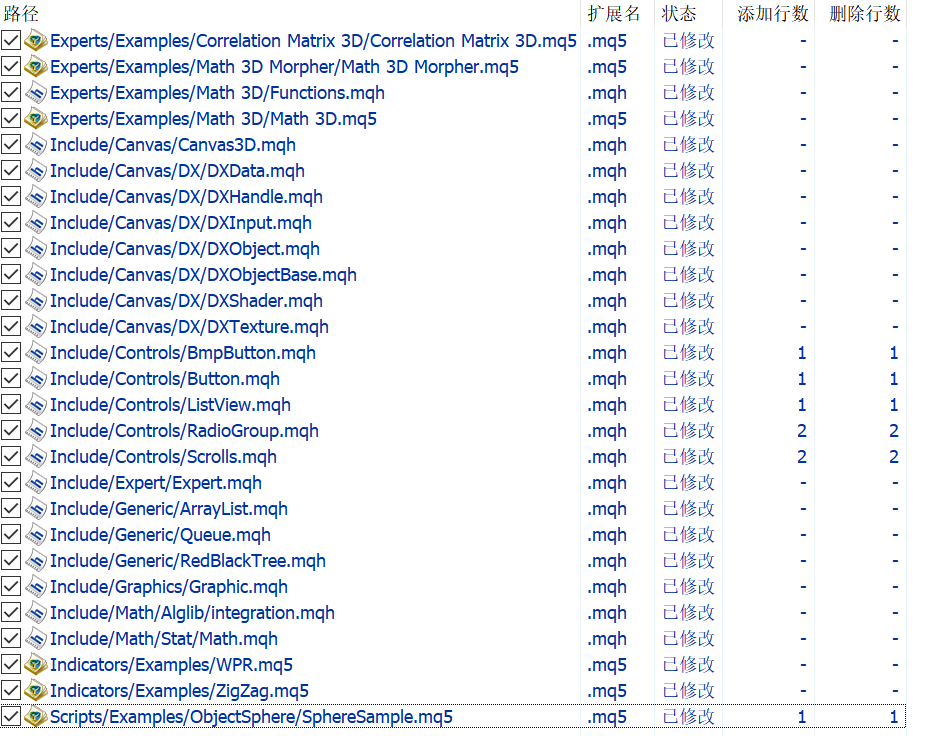
Task: Open Experts/Examples/Math 3D/Functions.mqh file link
Action: point(217,93)
